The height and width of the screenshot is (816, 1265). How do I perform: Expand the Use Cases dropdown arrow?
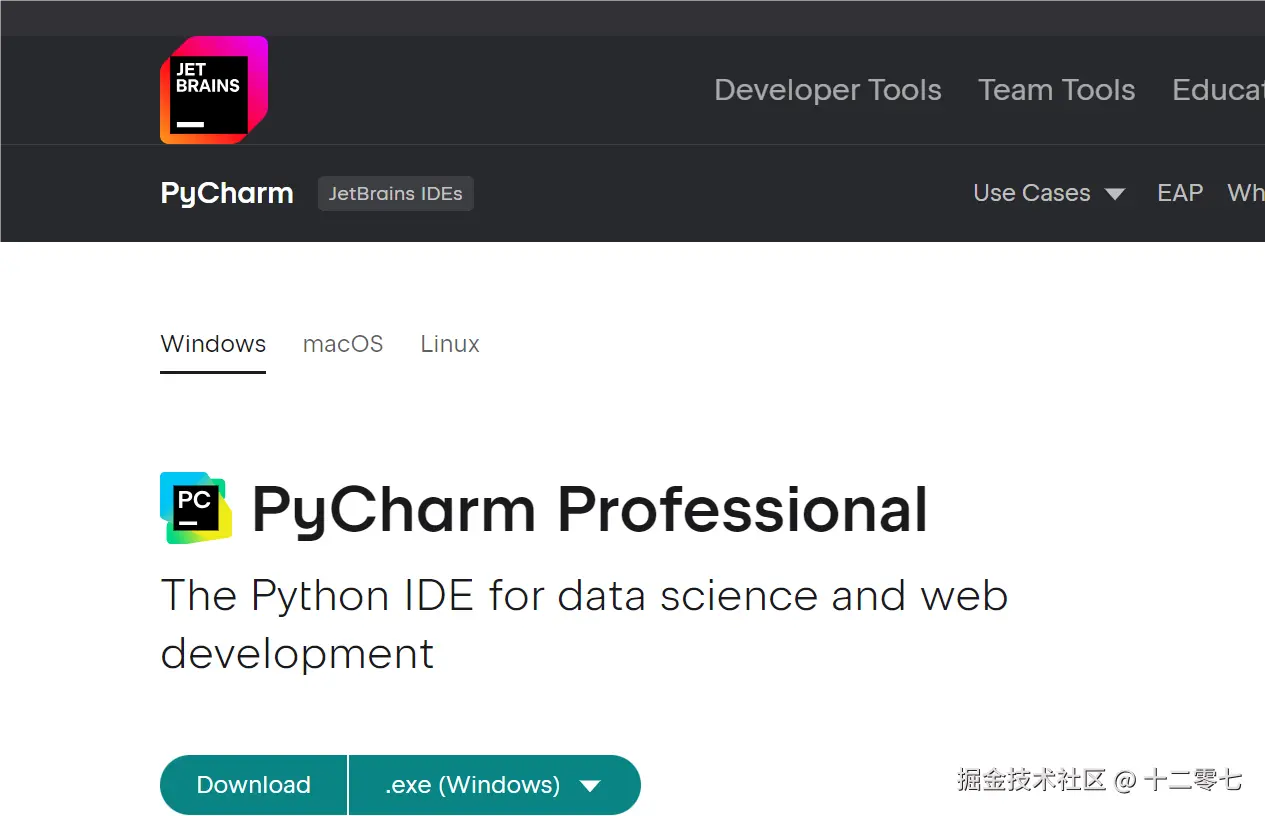coord(1115,194)
